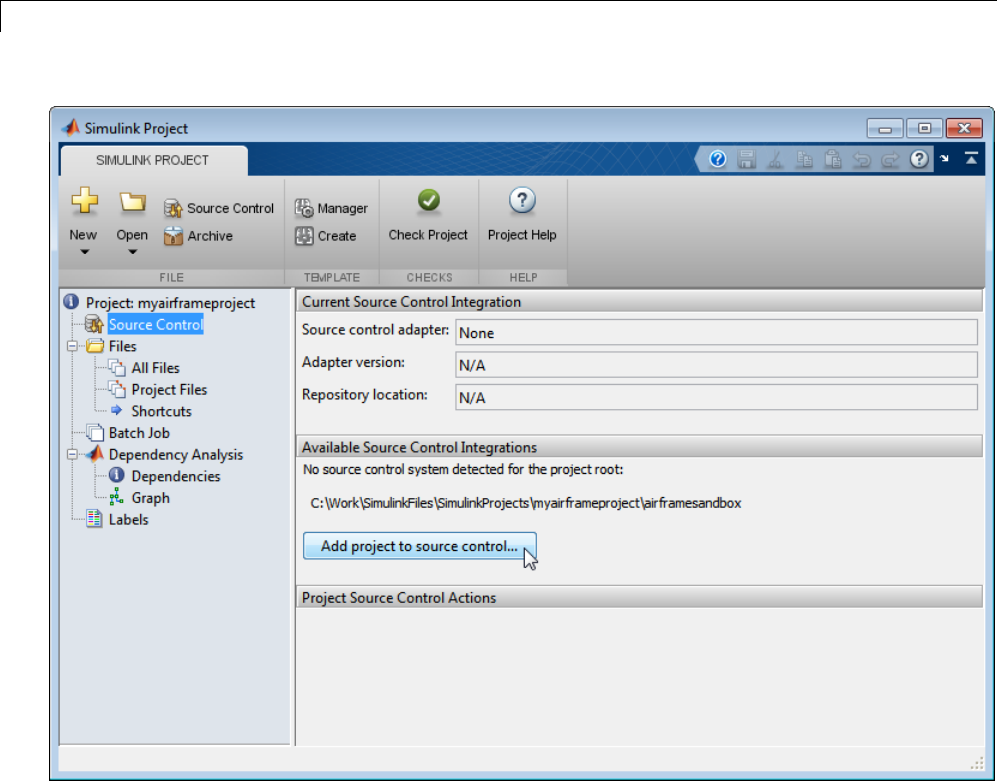
Task: Expand the dropdown arrow under Open
Action: [132, 252]
